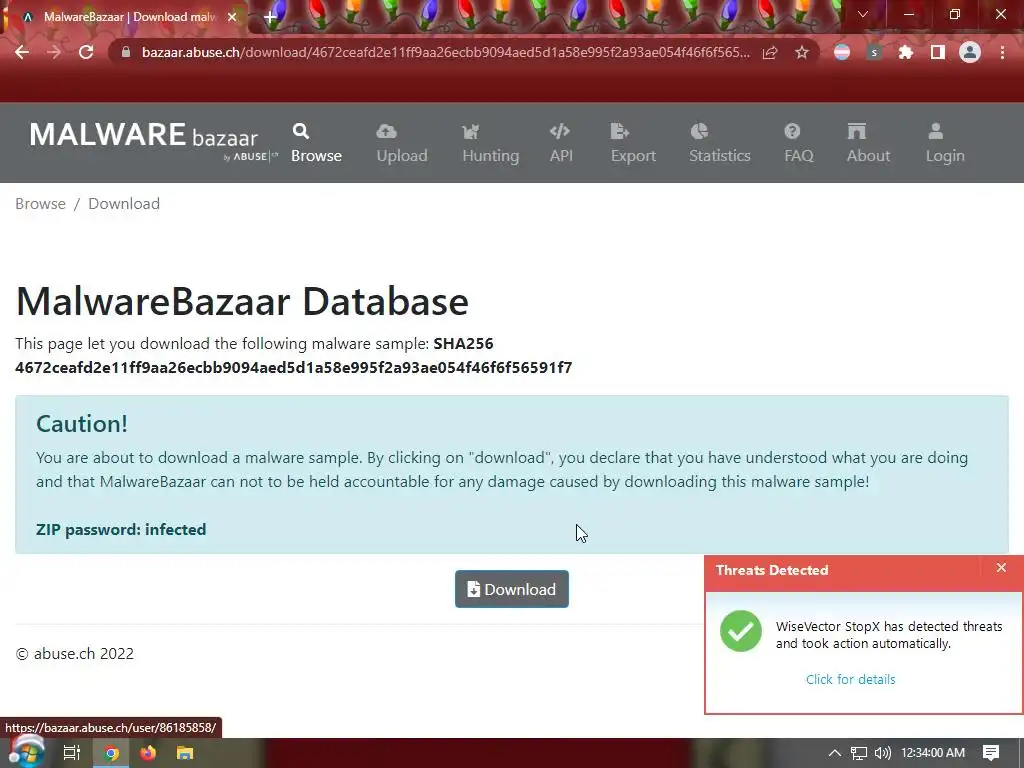The image size is (1024, 768).
Task: Open the Extensions puzzle icon
Action: (x=905, y=52)
